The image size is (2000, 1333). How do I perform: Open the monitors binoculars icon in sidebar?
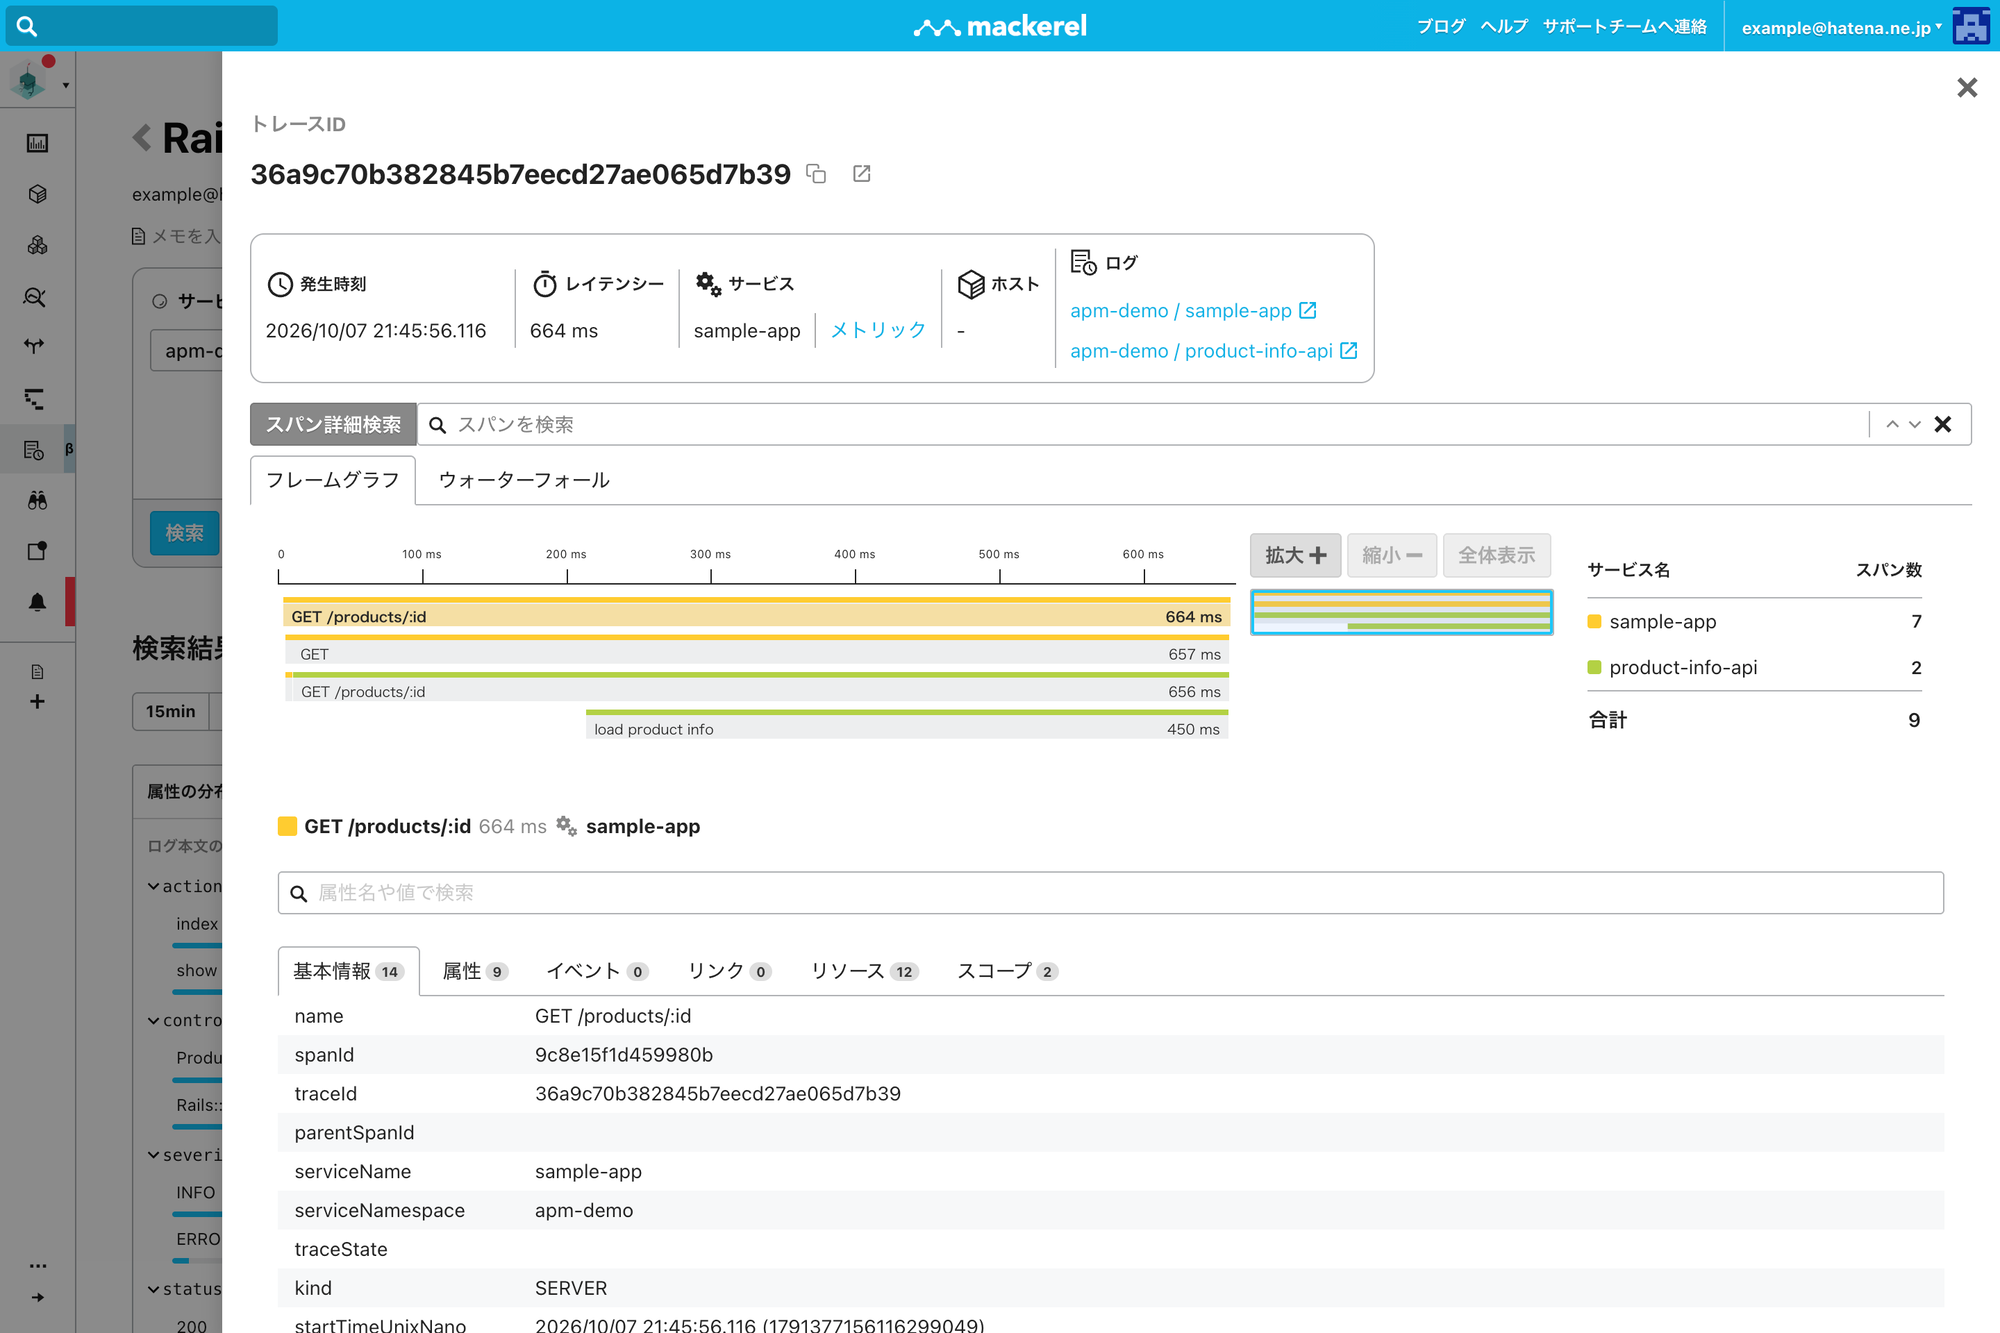(x=37, y=500)
